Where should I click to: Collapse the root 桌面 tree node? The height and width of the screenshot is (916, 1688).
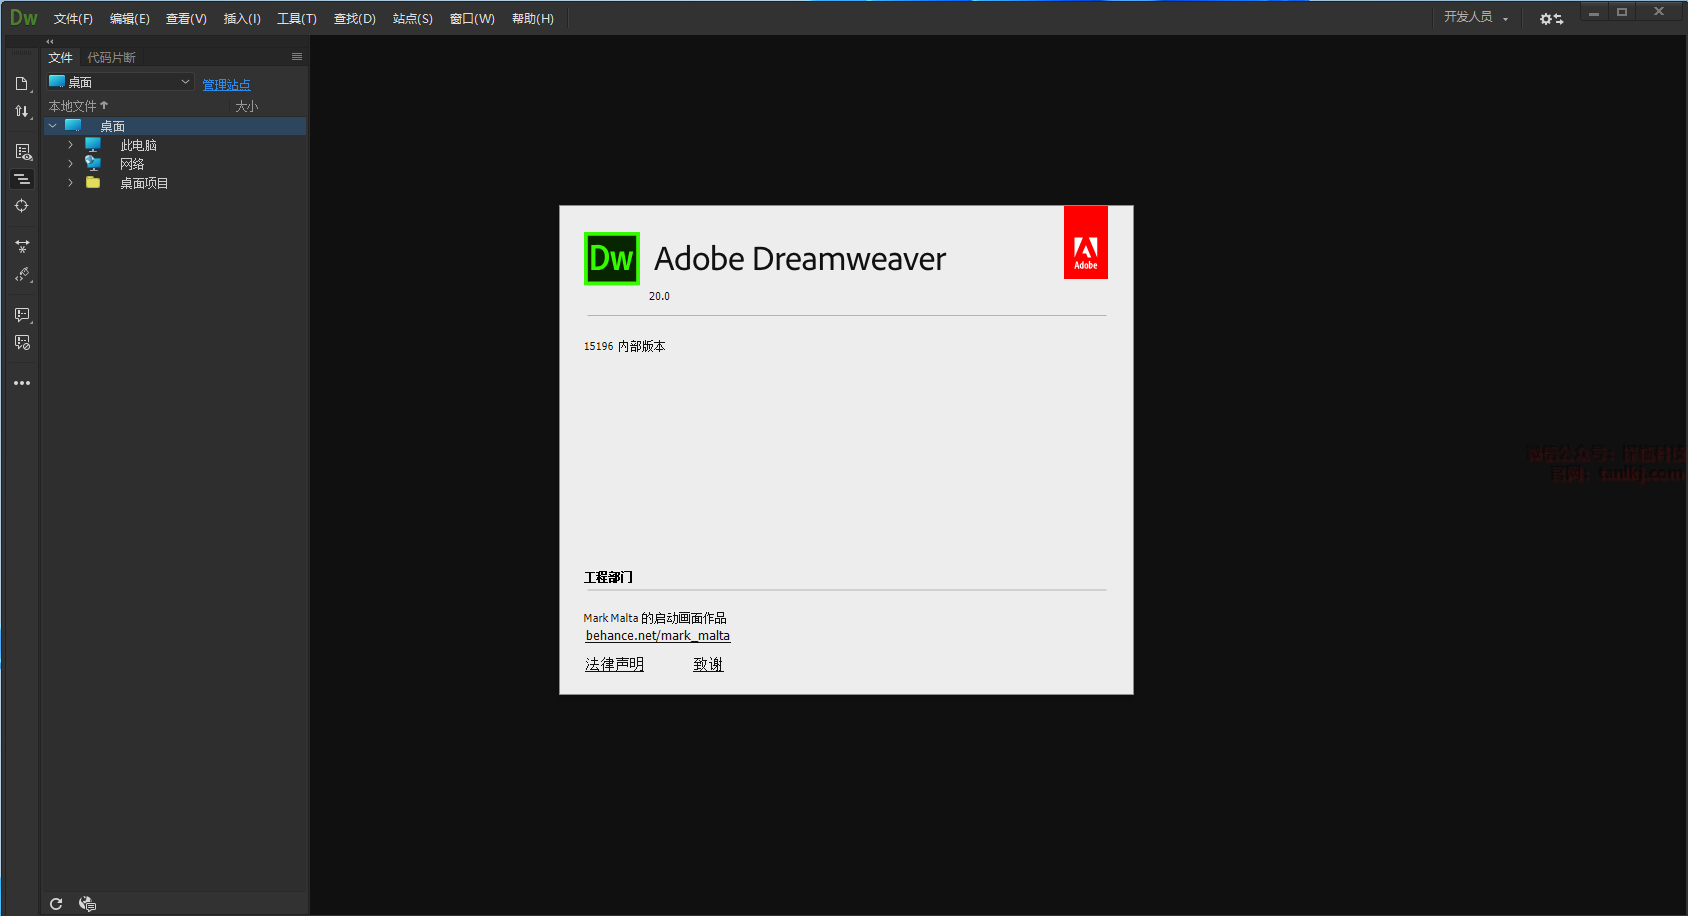click(53, 126)
